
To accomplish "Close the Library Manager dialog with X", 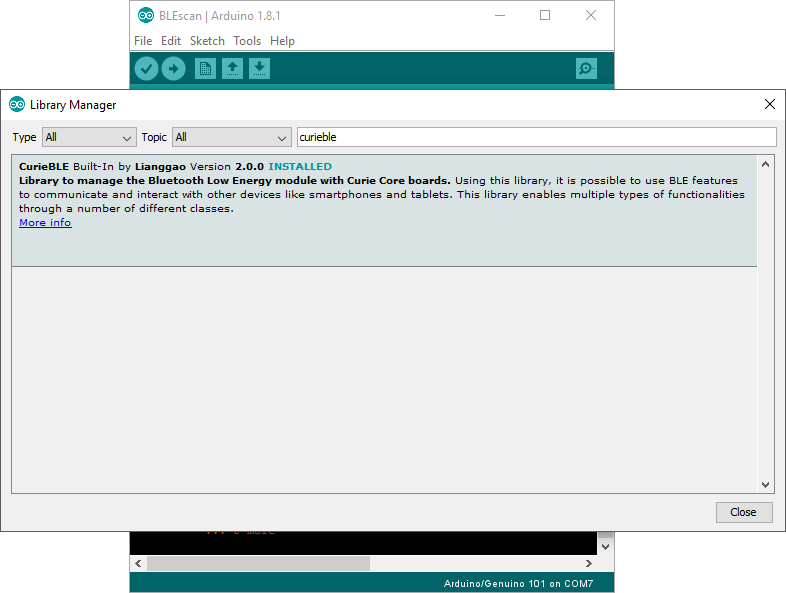I will [x=770, y=104].
